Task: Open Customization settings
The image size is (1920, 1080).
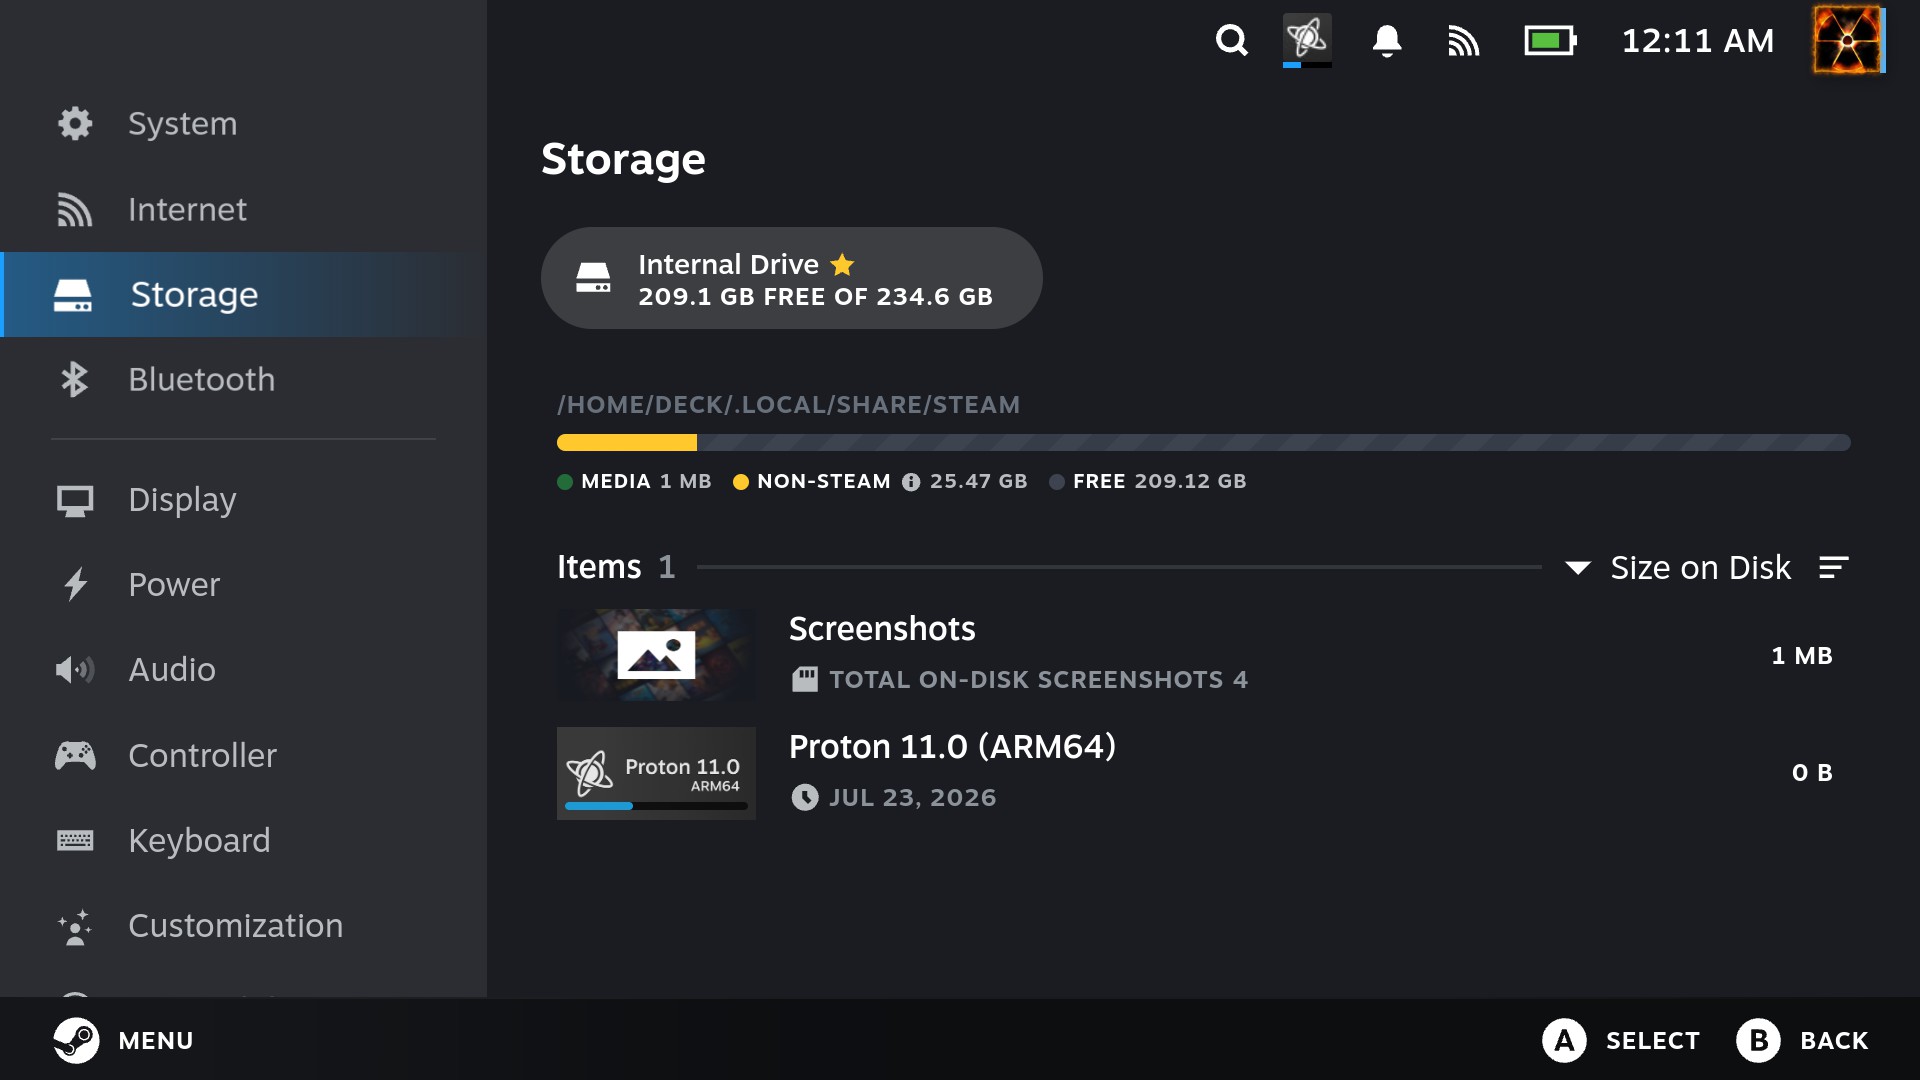Action: [243, 926]
